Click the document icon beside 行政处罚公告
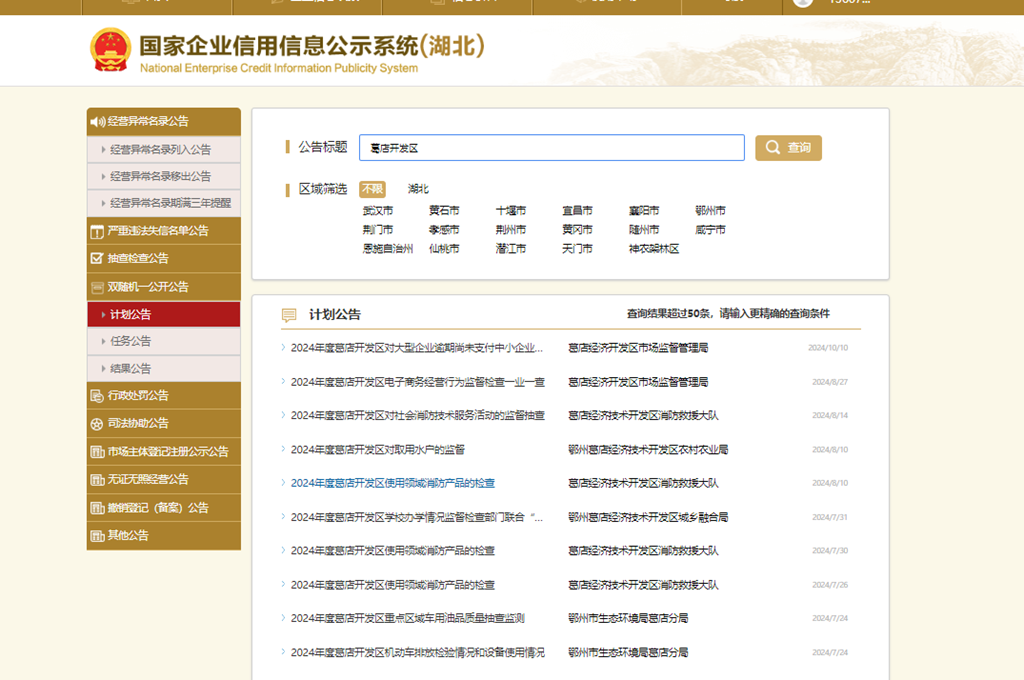1024x680 pixels. 97,396
